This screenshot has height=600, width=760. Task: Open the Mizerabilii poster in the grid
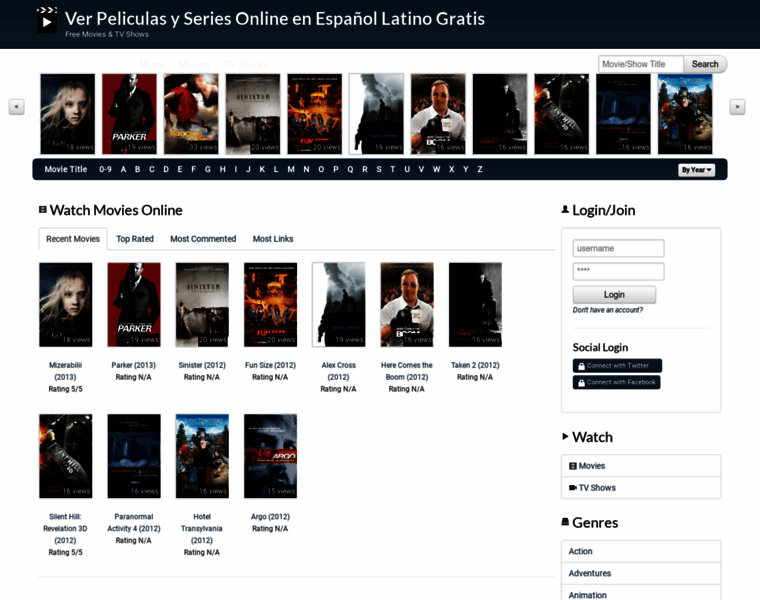tap(65, 305)
